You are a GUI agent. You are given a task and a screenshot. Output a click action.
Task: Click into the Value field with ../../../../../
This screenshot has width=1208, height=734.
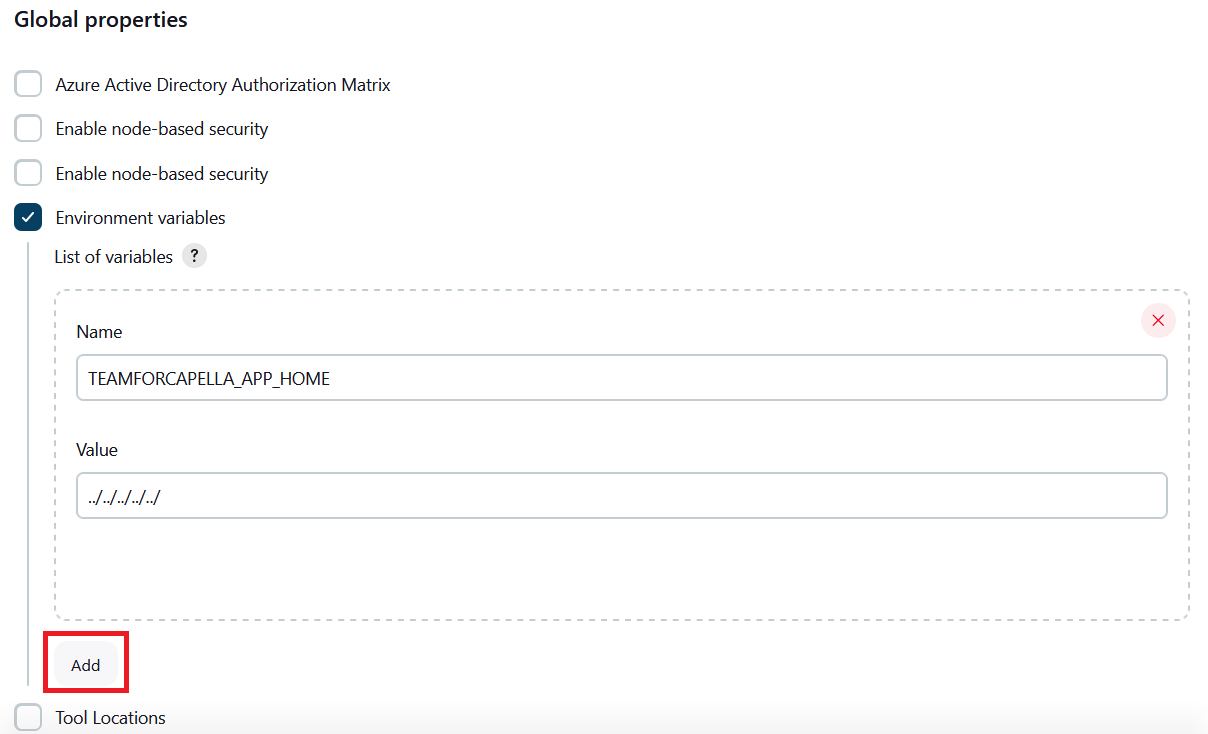[x=621, y=496]
